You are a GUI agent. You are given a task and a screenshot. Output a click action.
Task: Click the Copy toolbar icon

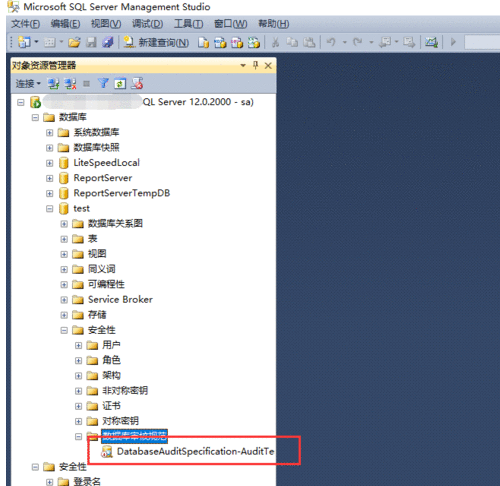[292, 42]
